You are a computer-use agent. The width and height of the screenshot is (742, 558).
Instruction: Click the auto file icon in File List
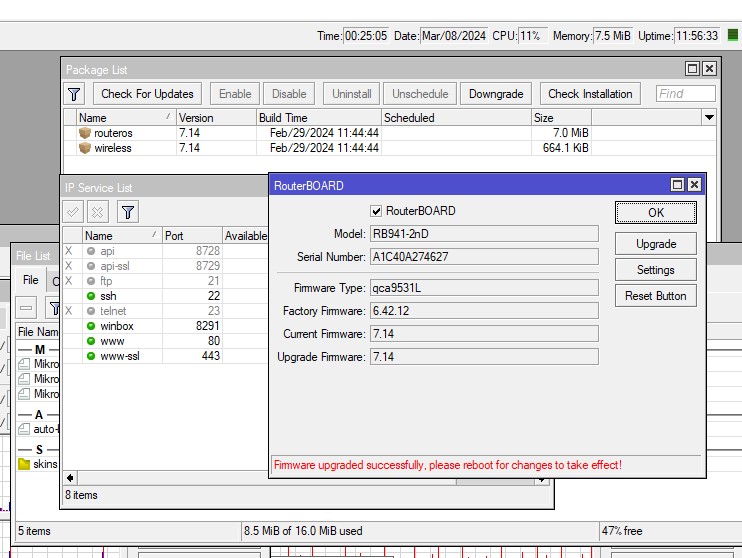point(24,429)
